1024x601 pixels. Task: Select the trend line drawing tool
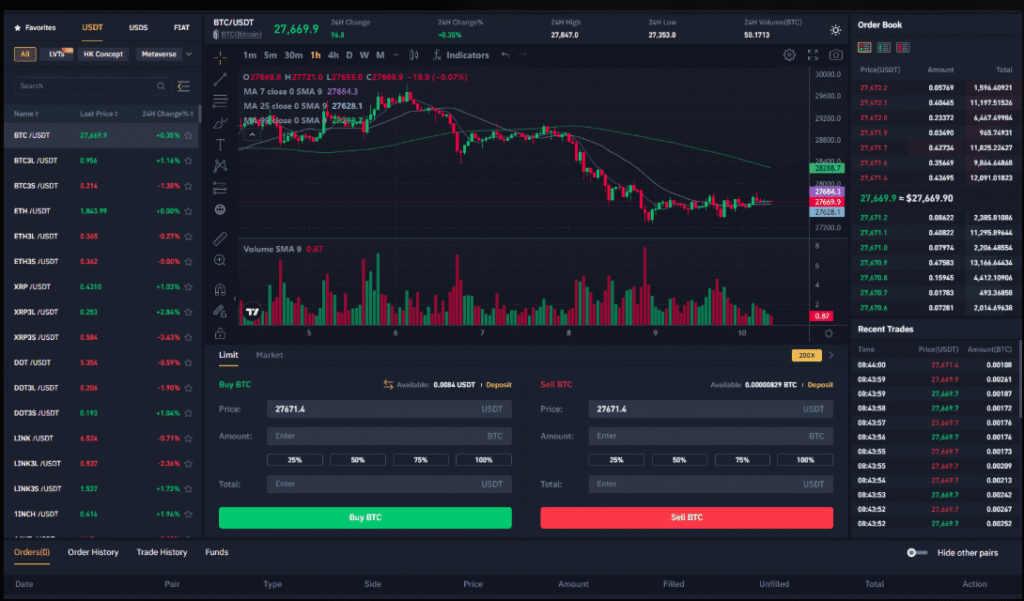click(218, 81)
